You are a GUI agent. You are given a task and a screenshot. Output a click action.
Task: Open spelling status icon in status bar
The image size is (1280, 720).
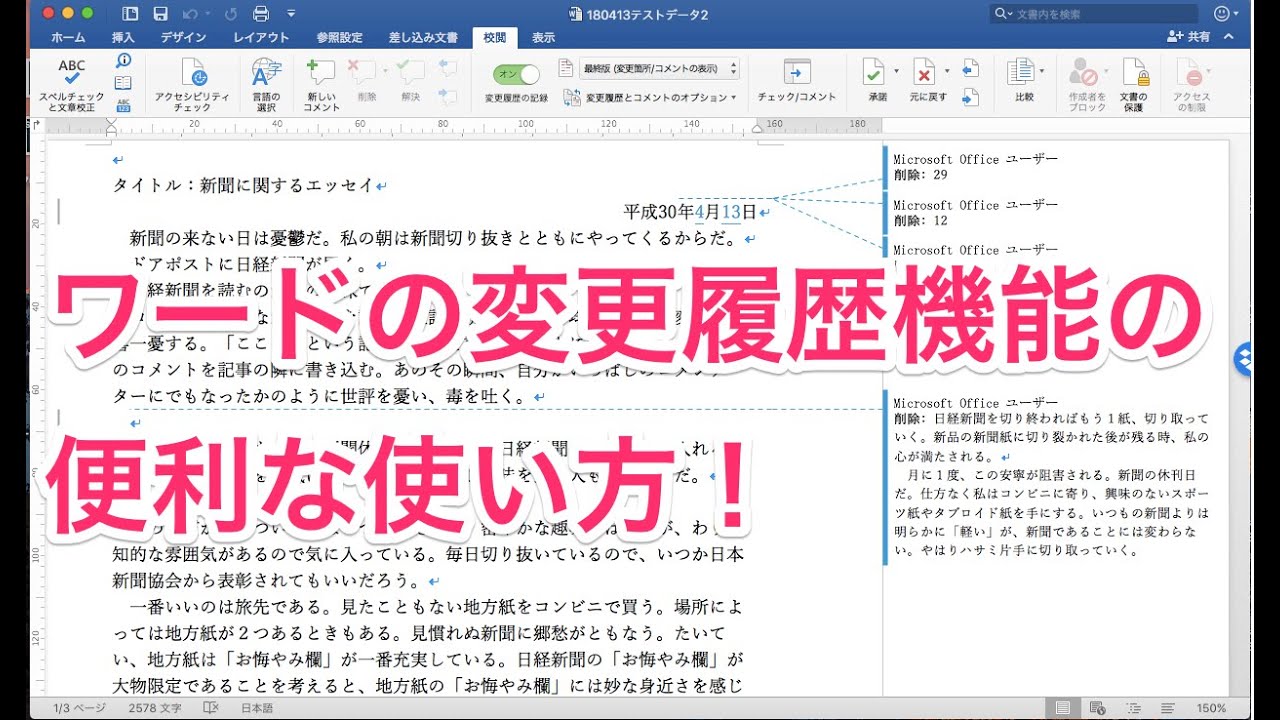211,708
